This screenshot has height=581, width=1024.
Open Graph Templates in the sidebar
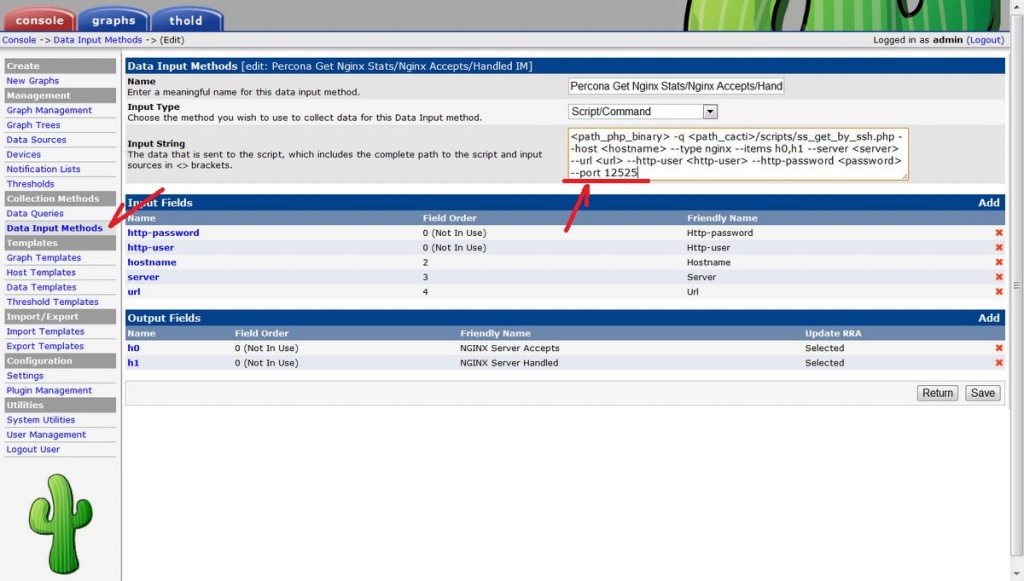click(x=43, y=258)
